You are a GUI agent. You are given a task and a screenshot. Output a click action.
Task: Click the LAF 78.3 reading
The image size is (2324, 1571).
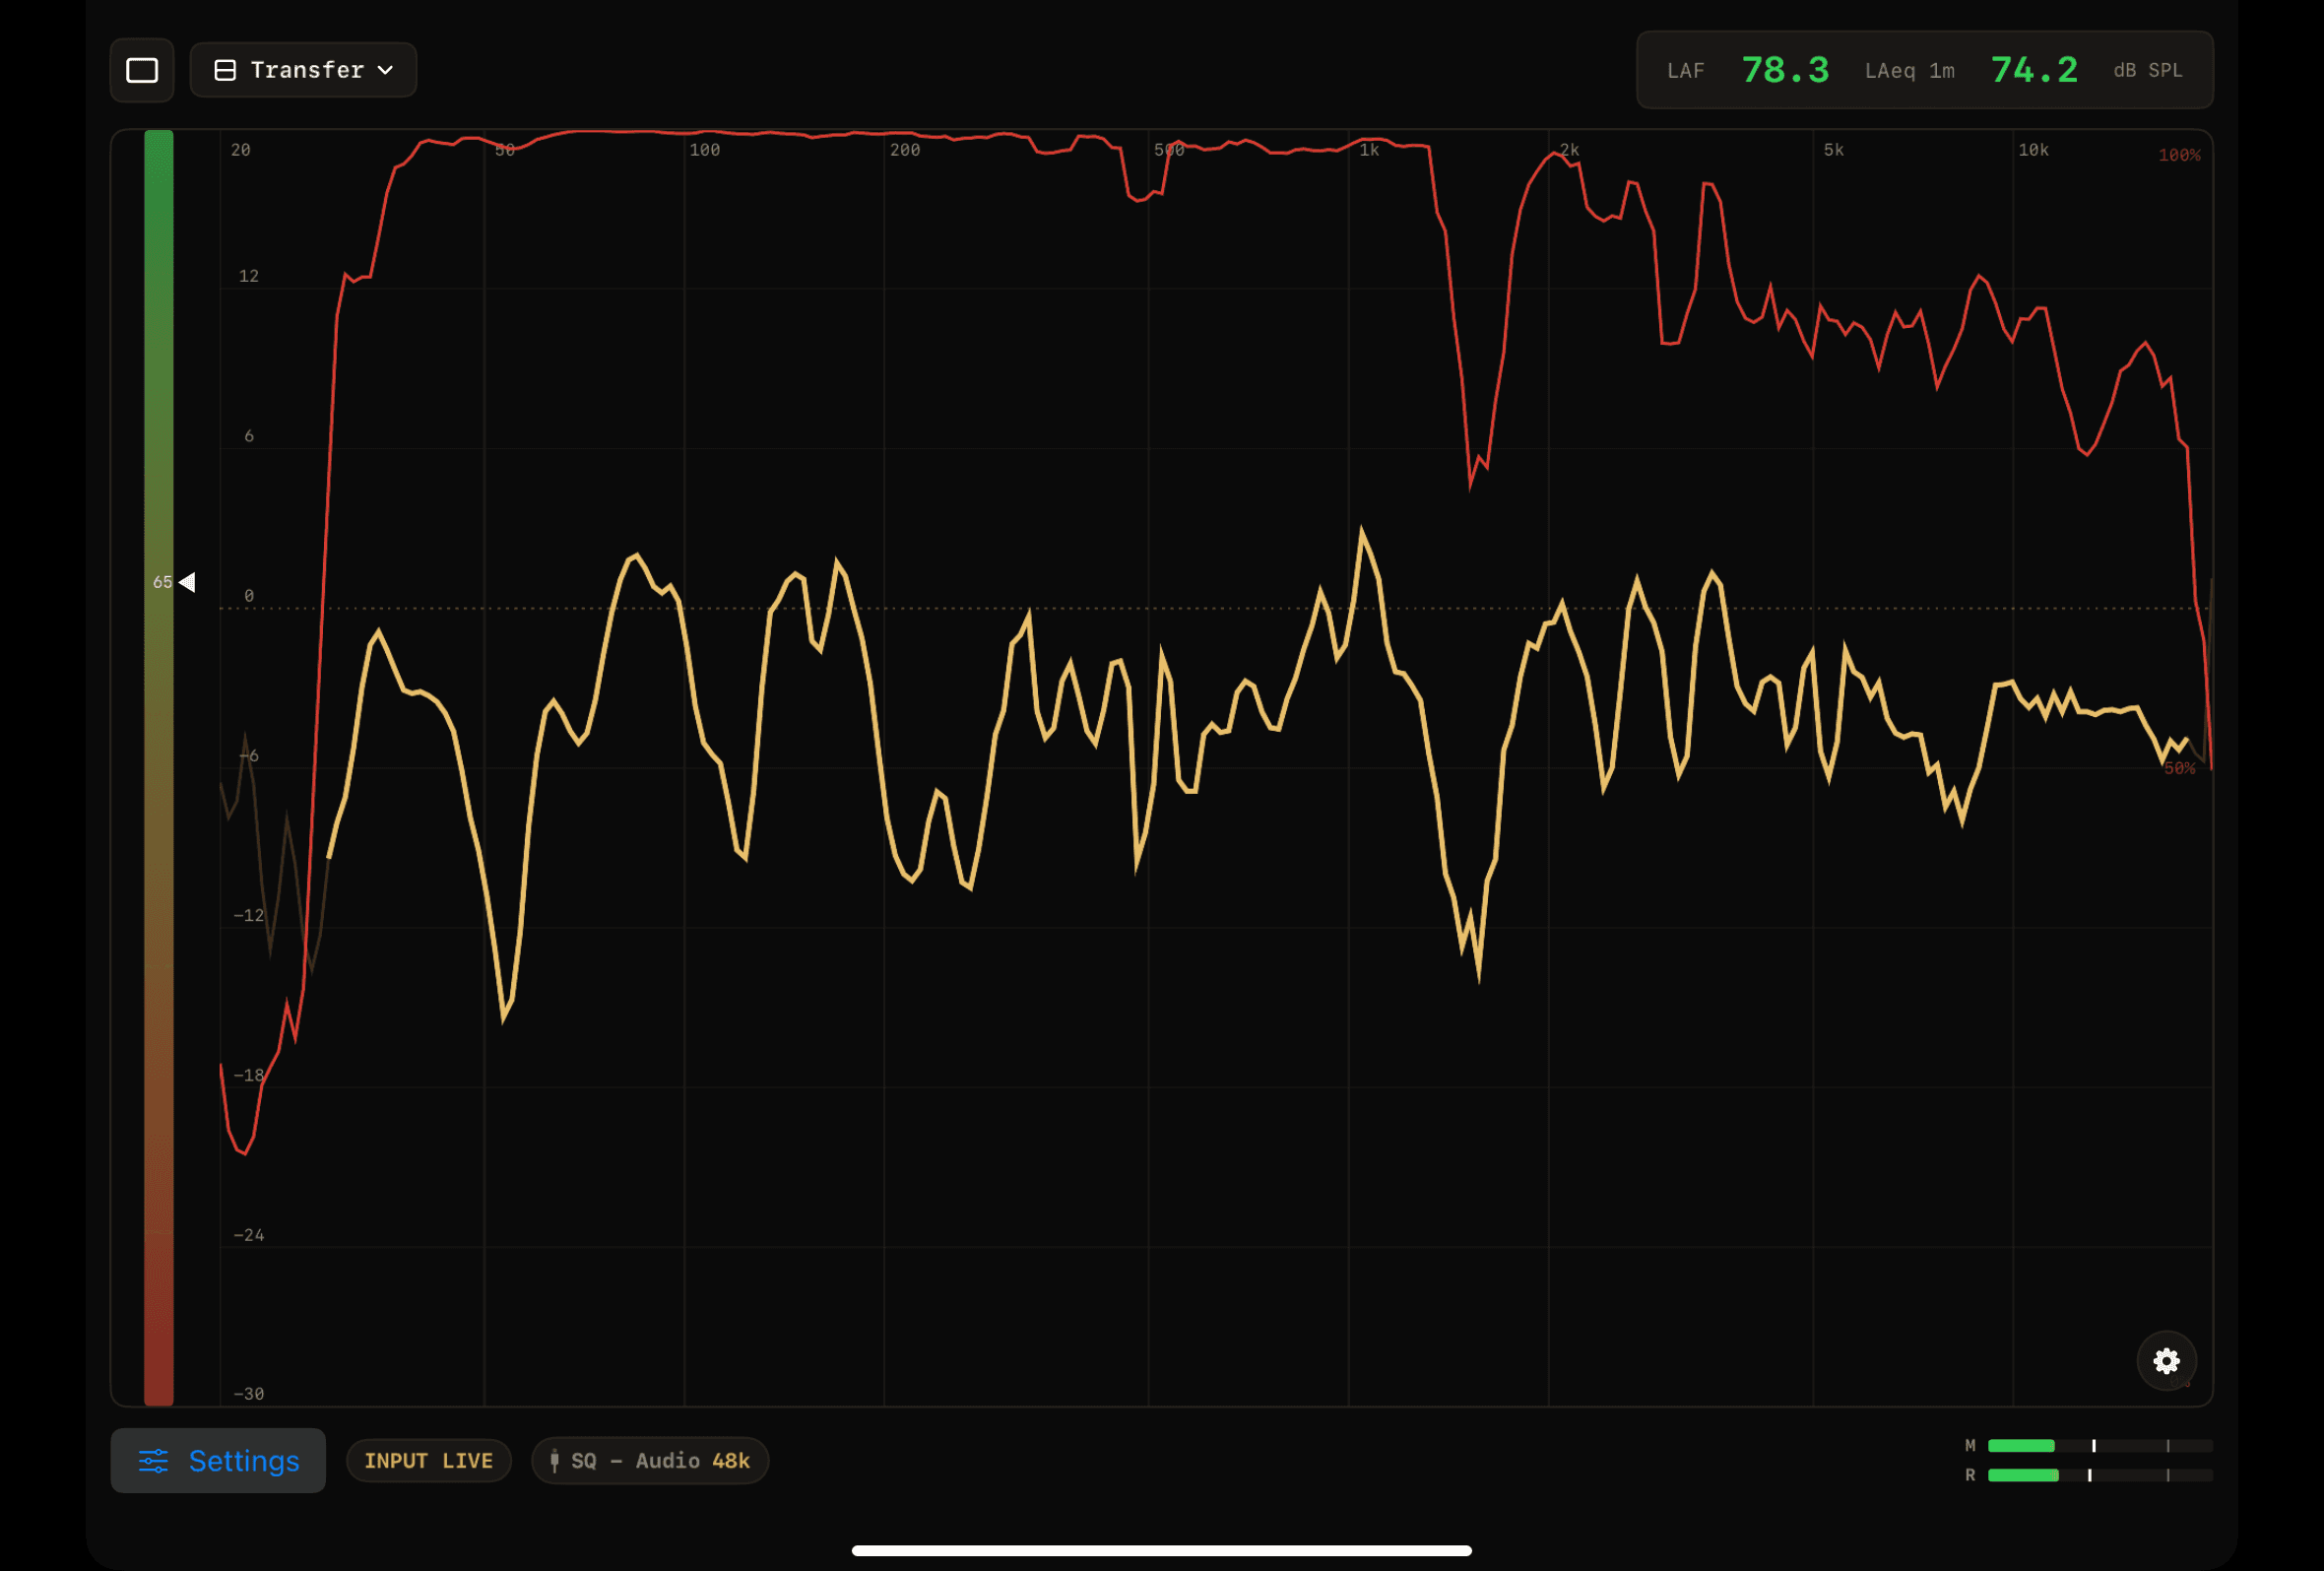pyautogui.click(x=1748, y=70)
